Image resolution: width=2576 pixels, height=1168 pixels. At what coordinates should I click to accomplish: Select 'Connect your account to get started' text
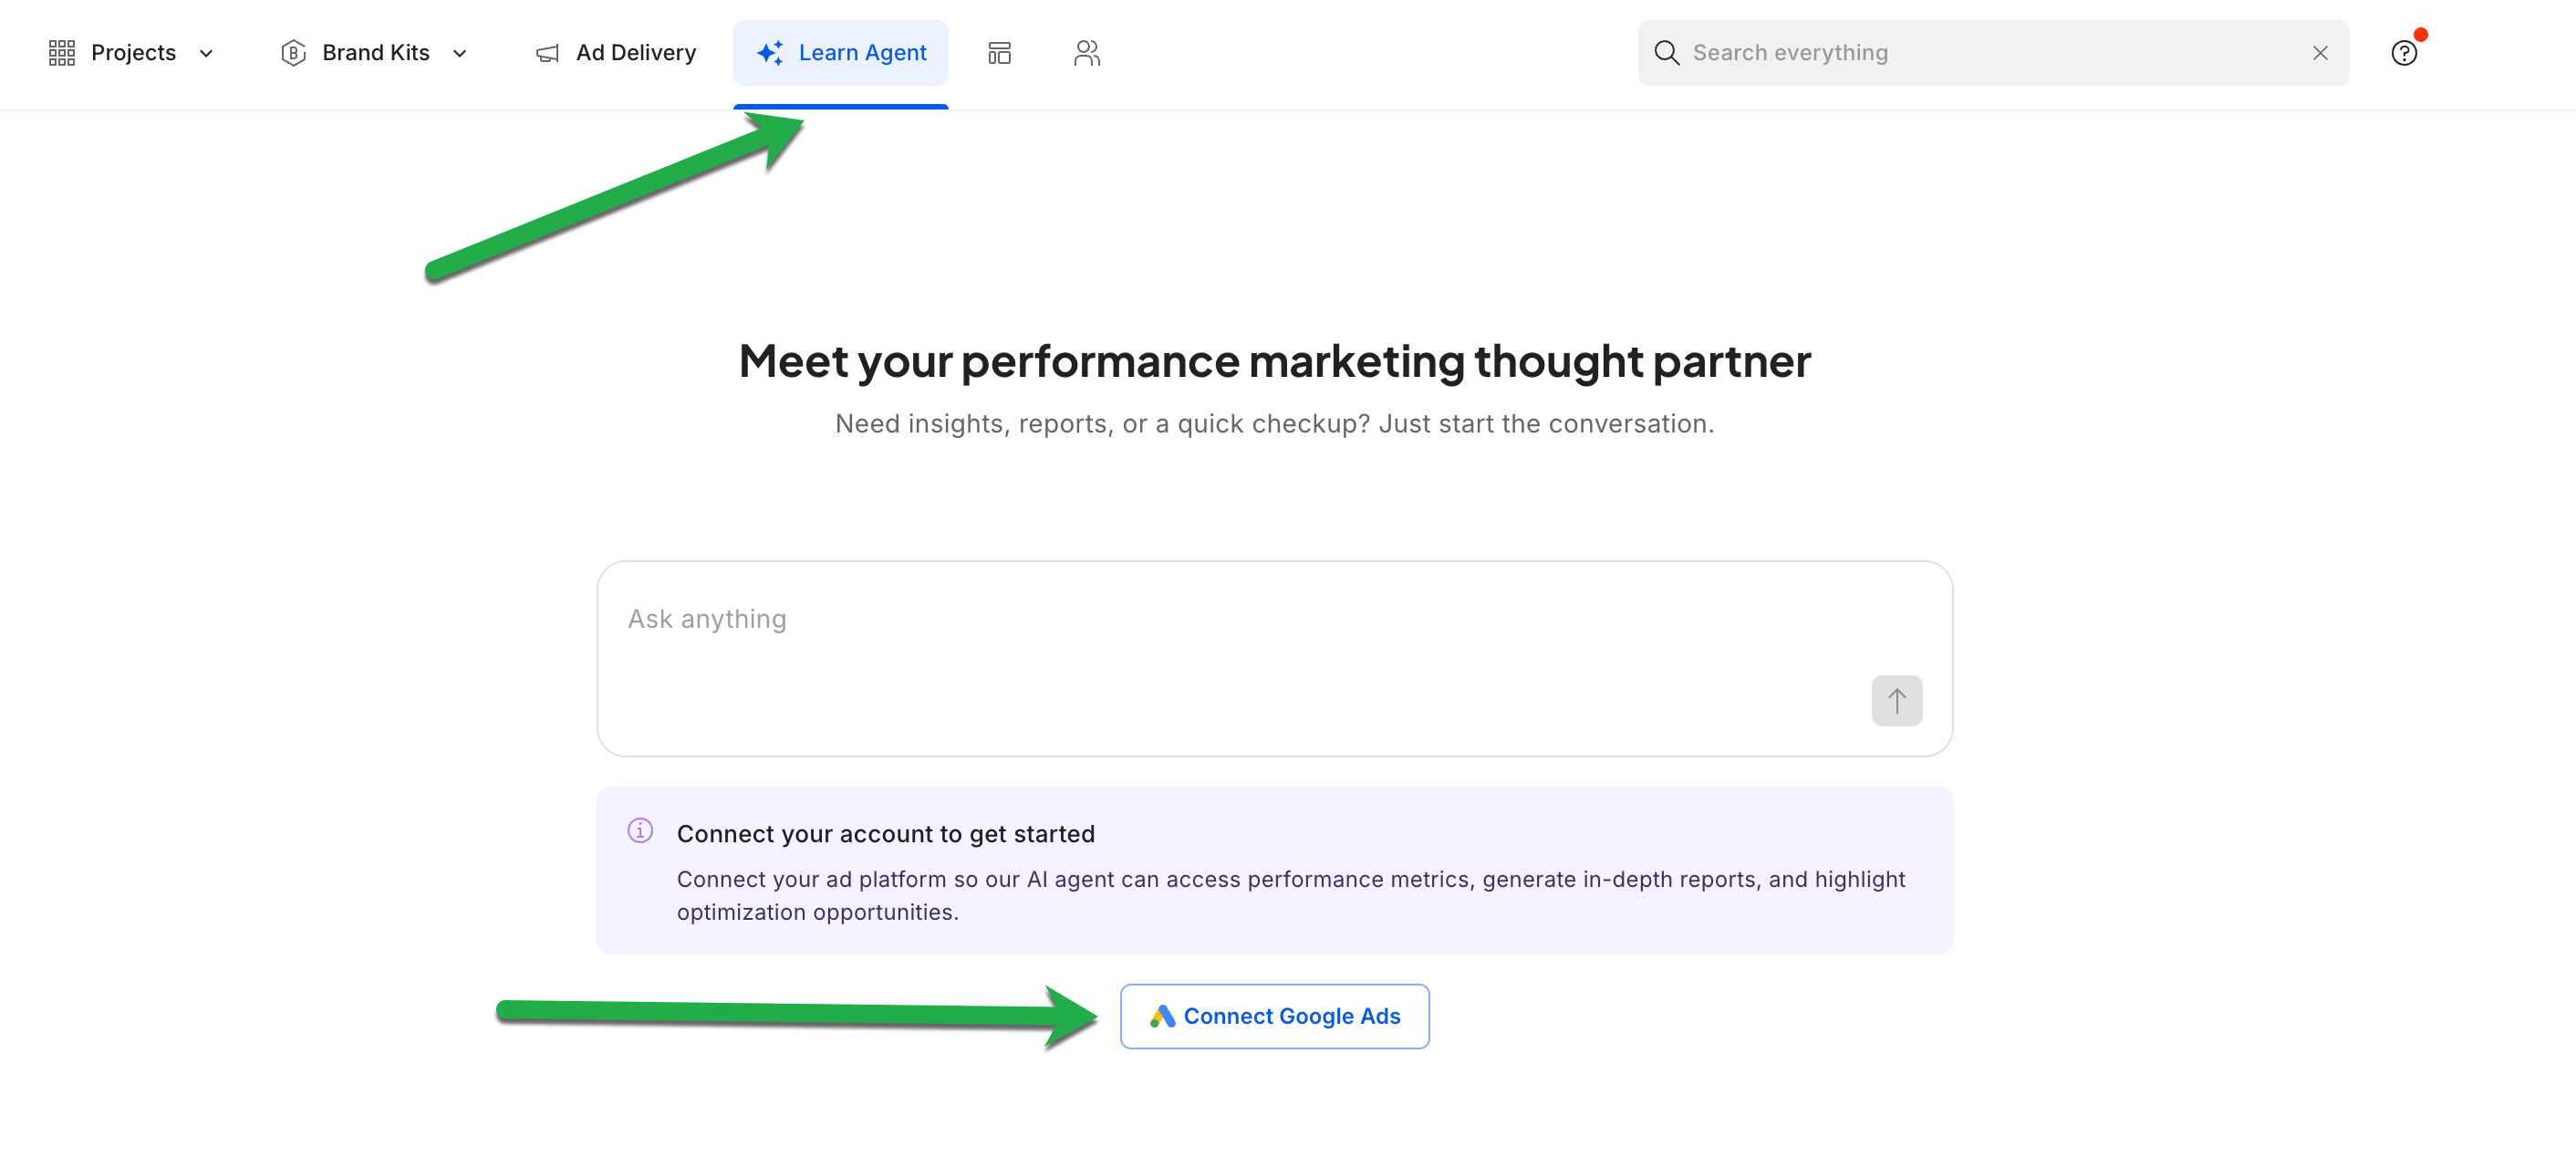point(885,834)
